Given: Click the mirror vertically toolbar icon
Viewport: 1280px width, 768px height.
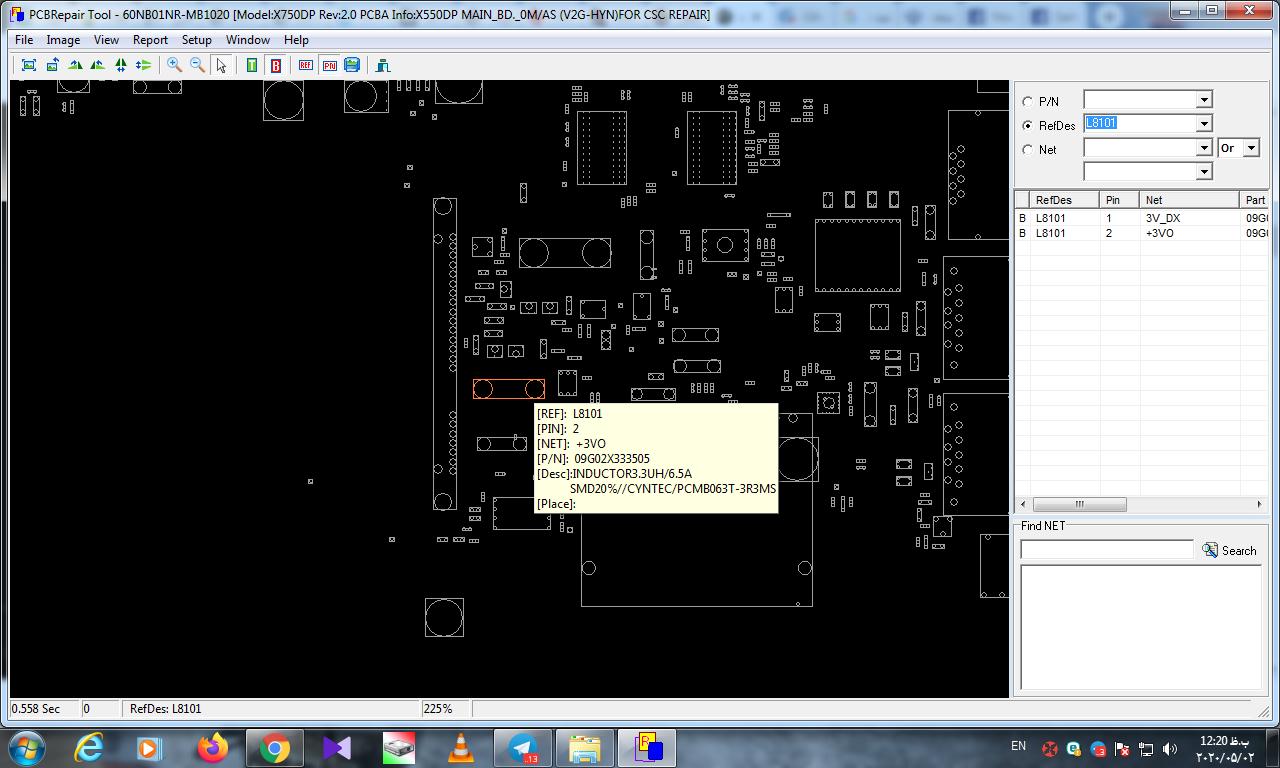Looking at the screenshot, I should click(144, 65).
